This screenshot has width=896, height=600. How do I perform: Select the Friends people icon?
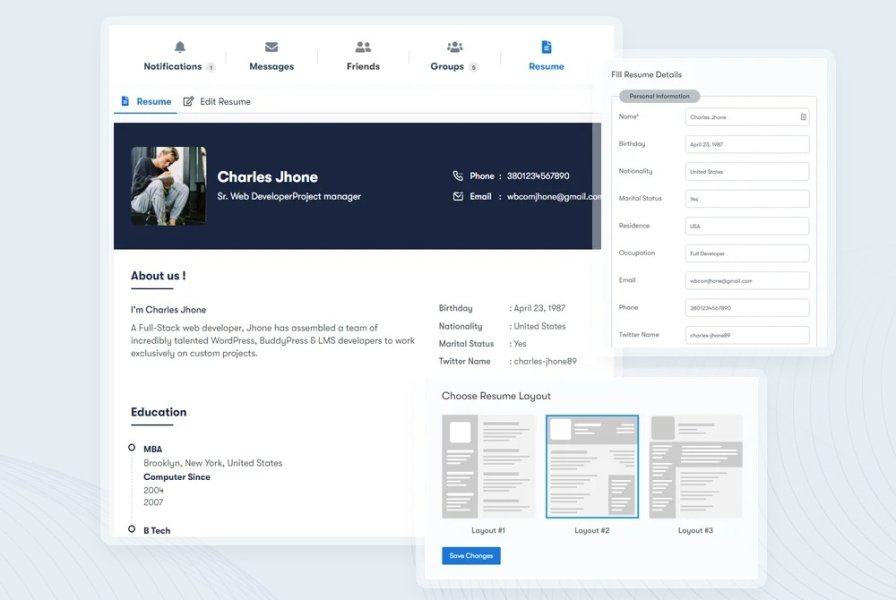click(x=362, y=46)
